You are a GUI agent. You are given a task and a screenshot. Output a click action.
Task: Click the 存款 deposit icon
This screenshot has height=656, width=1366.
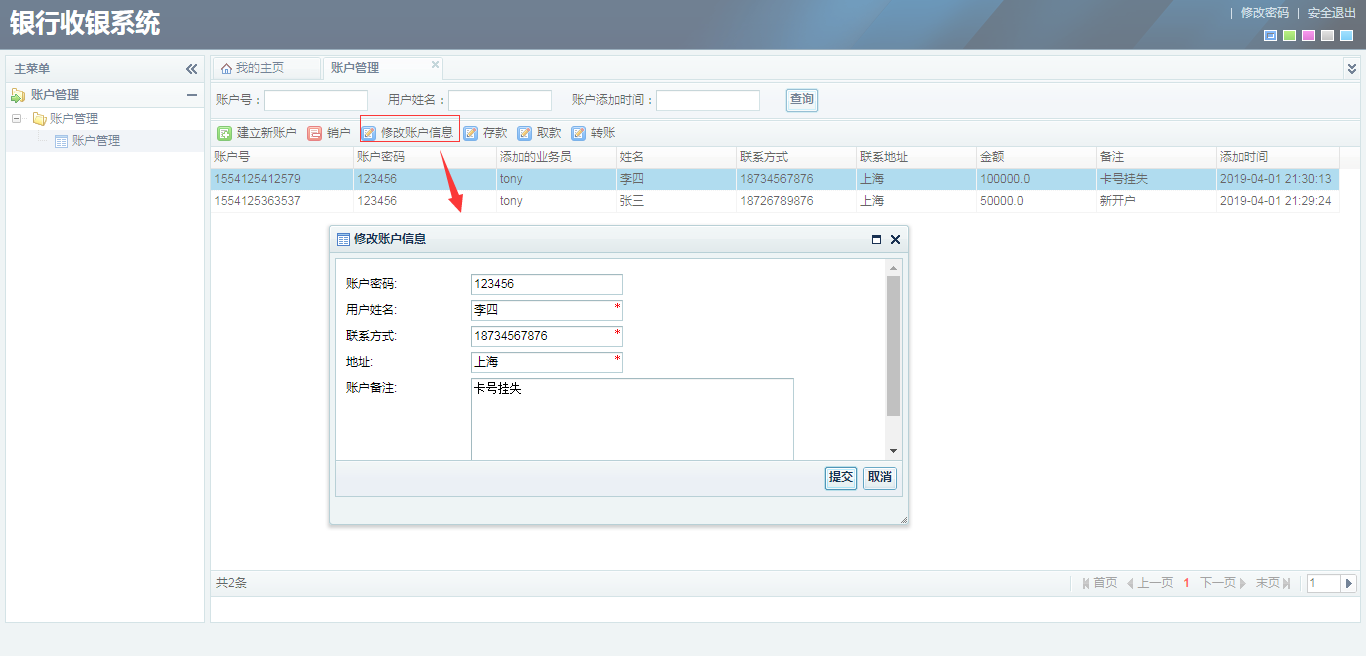(x=471, y=133)
